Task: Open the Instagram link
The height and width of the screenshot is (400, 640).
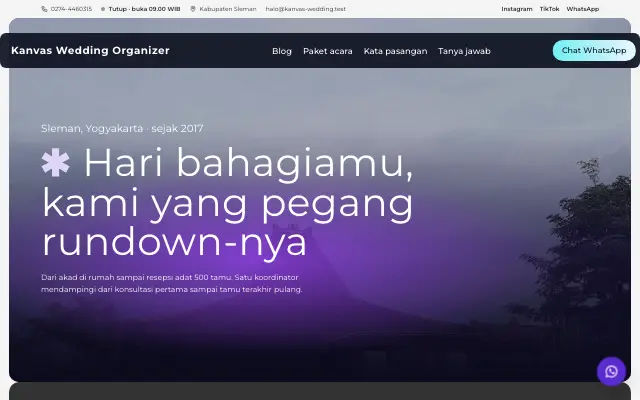Action: tap(517, 9)
